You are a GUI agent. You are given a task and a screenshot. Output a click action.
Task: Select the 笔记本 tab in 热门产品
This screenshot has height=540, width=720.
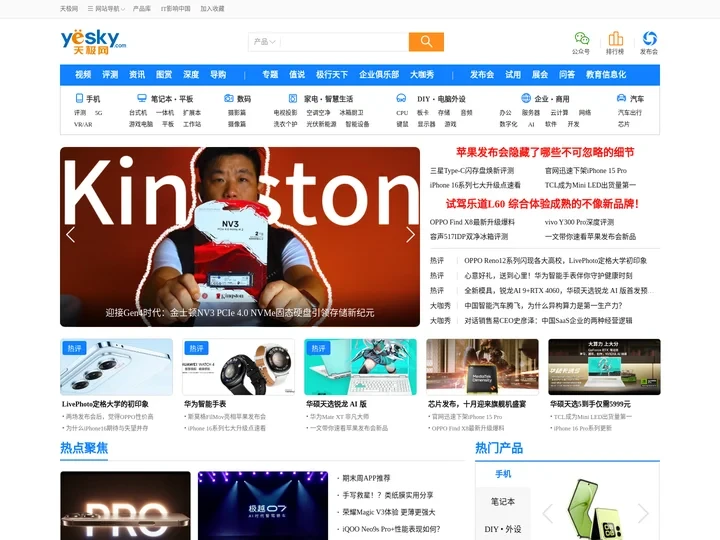(x=503, y=501)
